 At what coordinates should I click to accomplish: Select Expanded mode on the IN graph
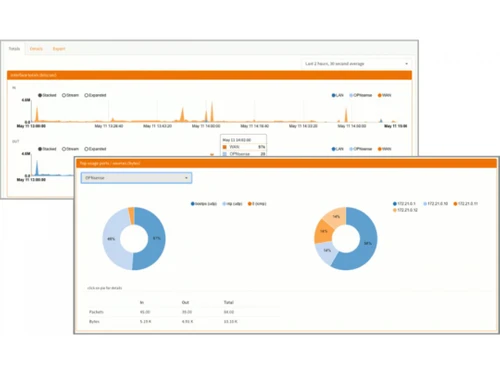(x=95, y=95)
